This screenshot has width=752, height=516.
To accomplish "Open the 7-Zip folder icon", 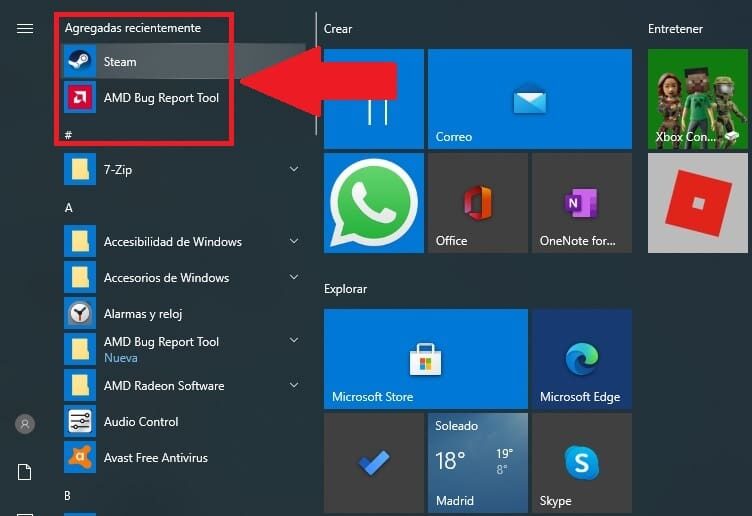I will pos(80,169).
